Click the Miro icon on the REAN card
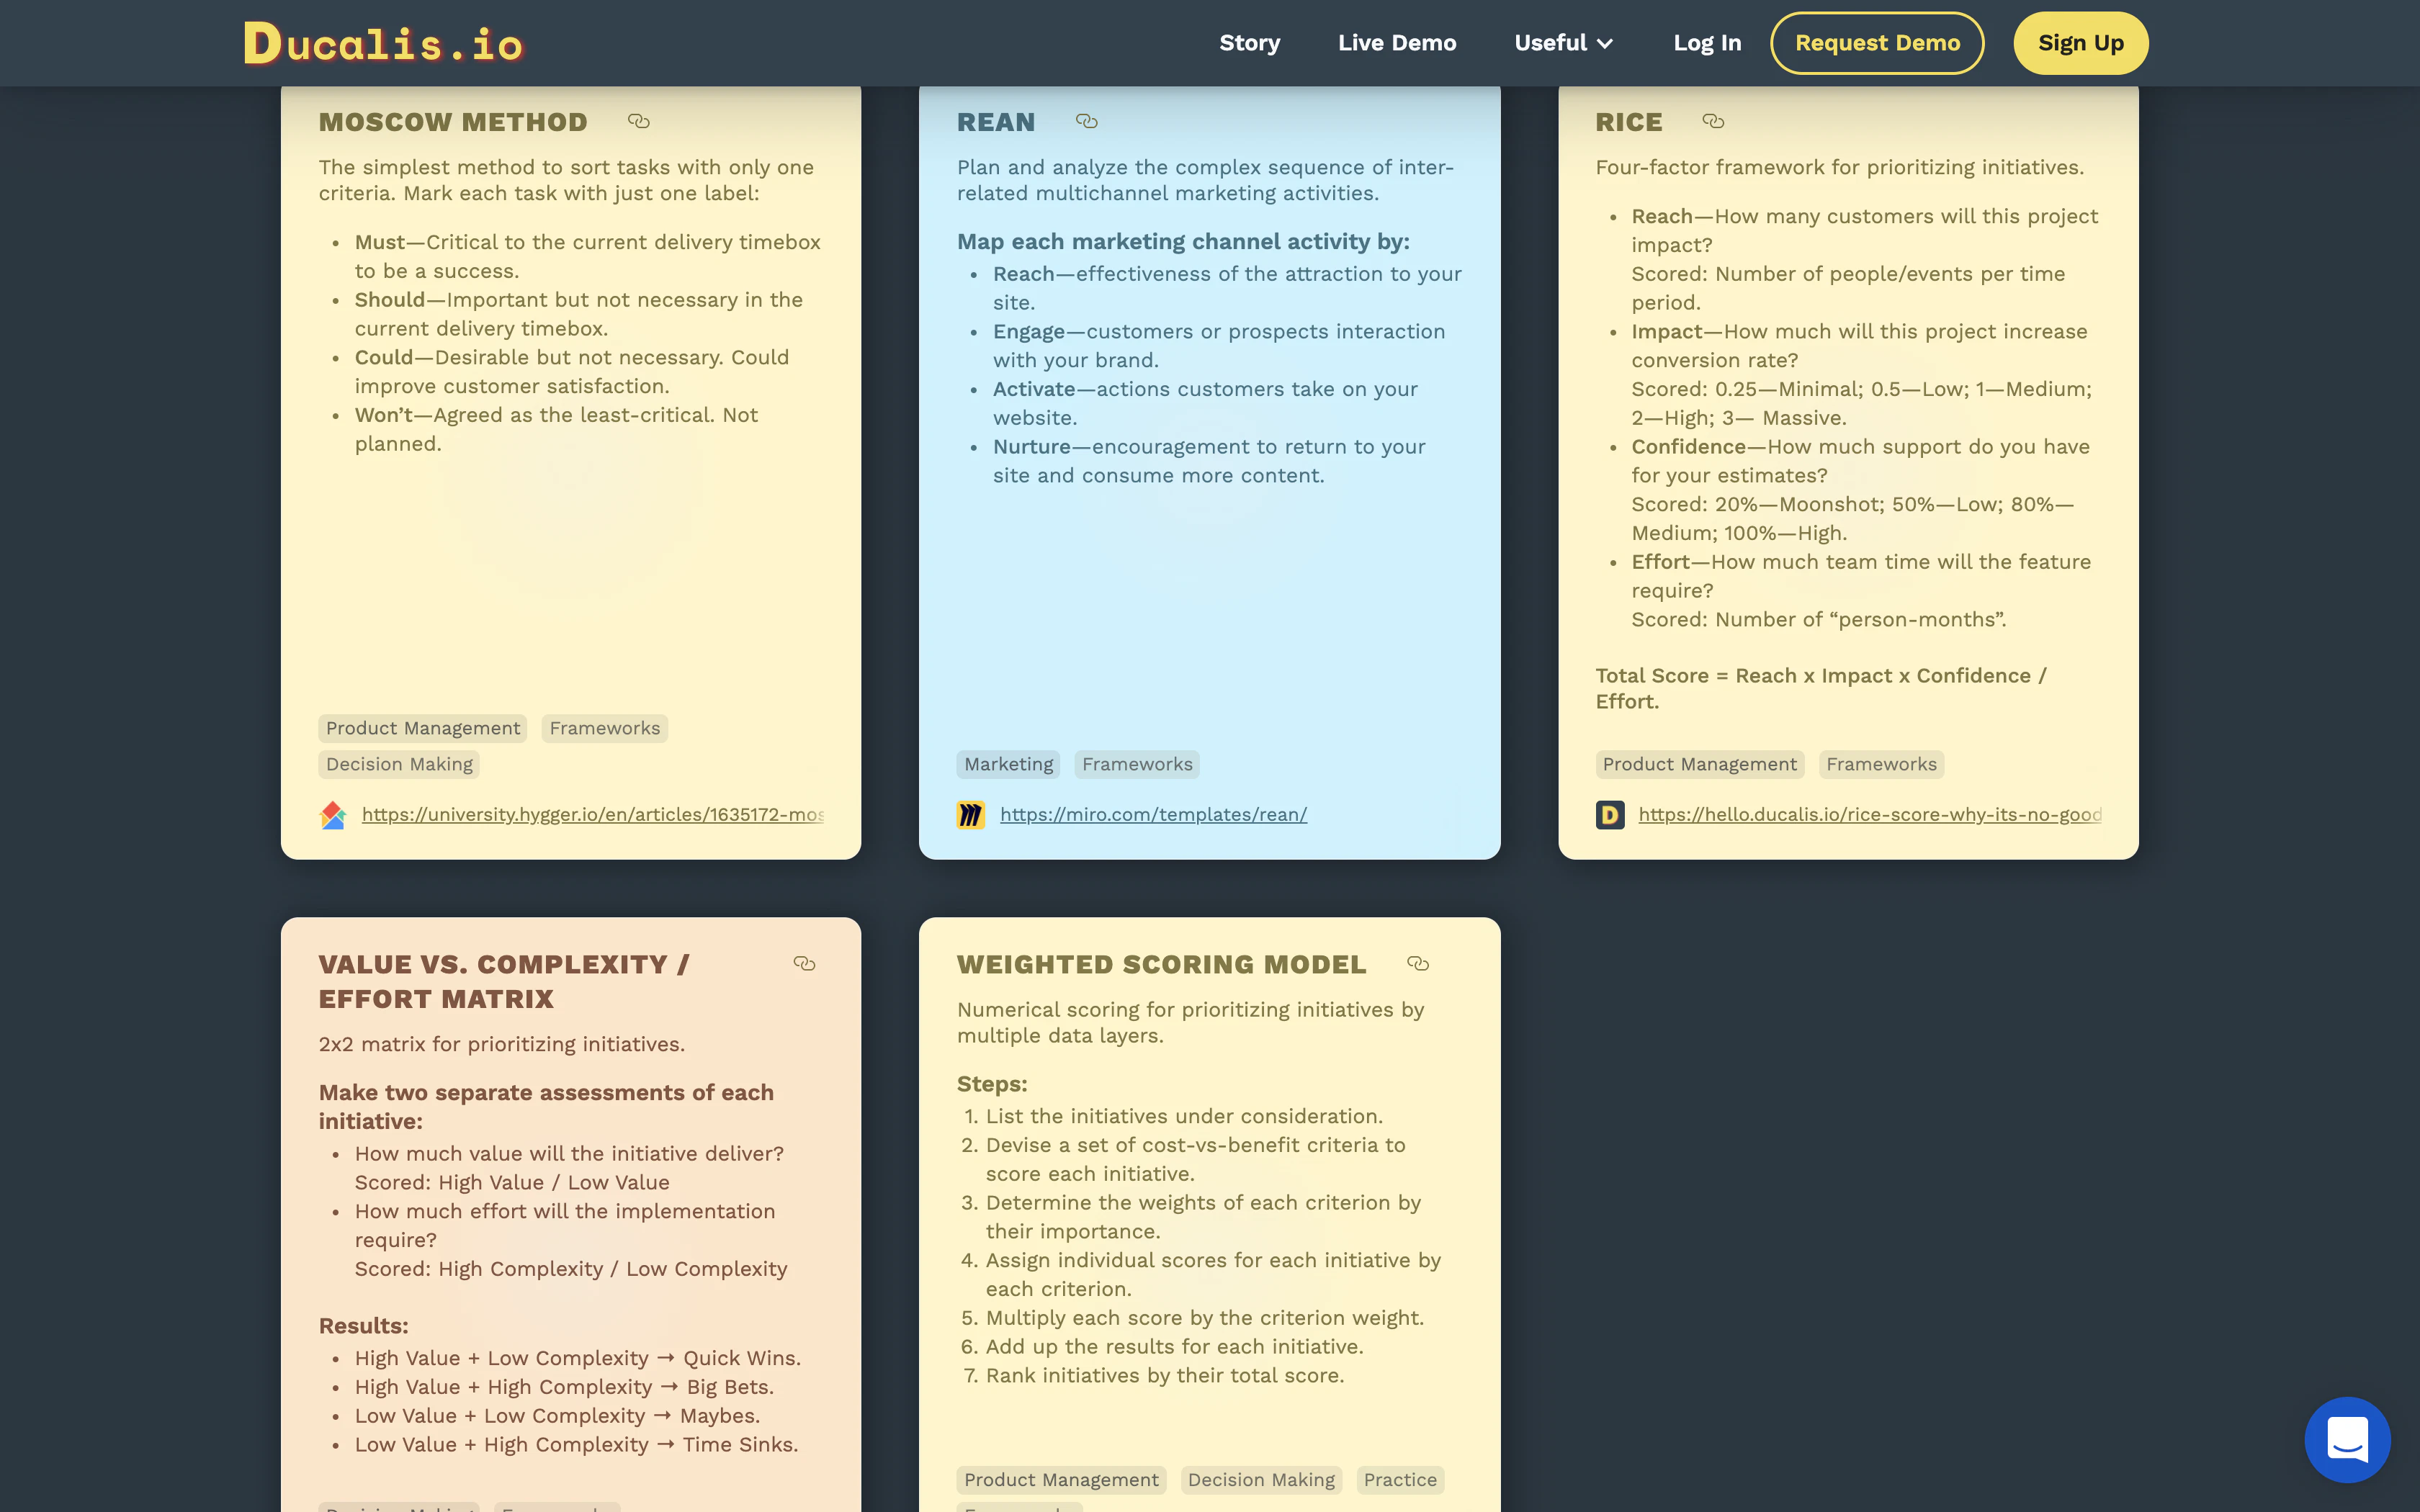The width and height of the screenshot is (2420, 1512). pos(971,814)
